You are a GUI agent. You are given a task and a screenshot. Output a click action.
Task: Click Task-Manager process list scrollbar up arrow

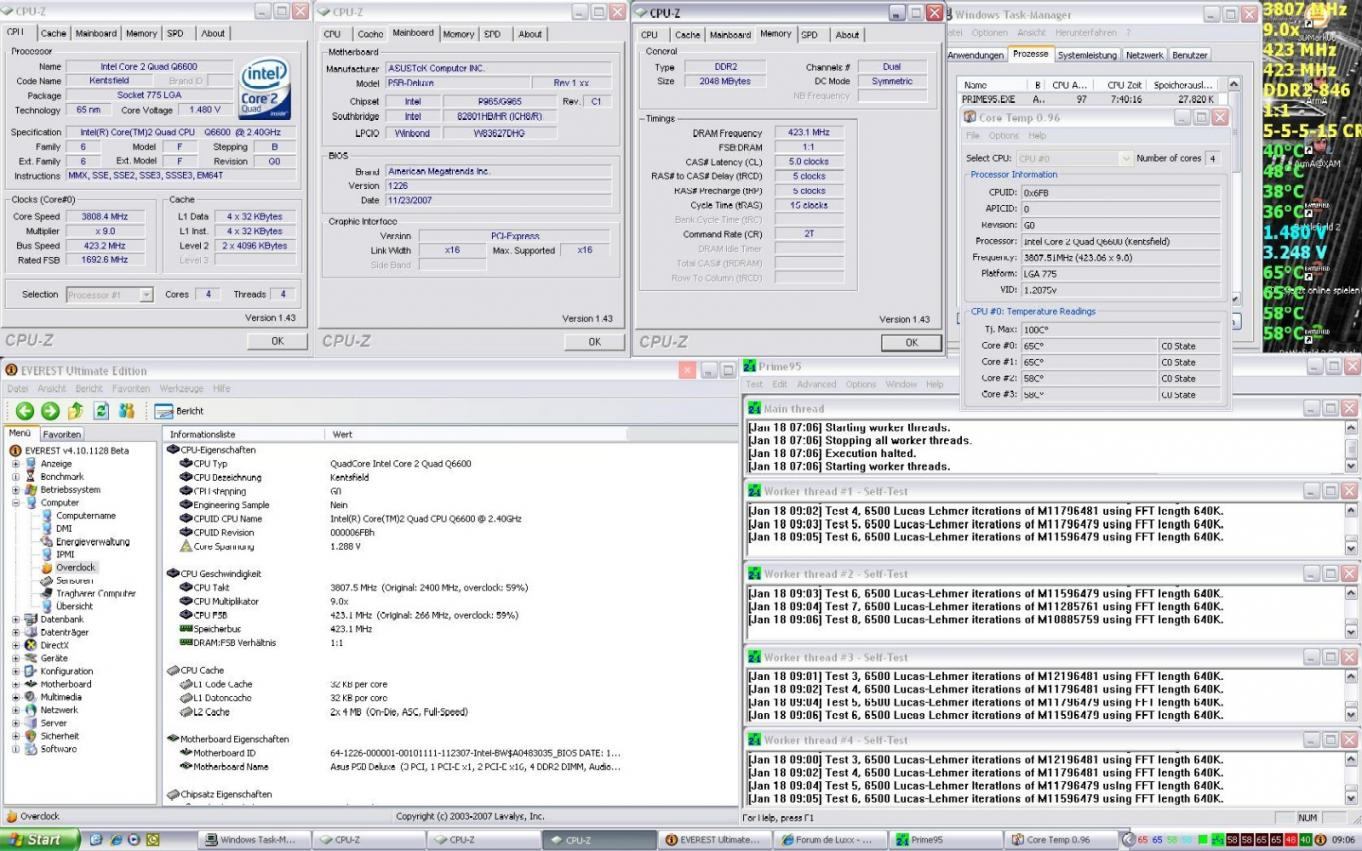pos(1233,85)
